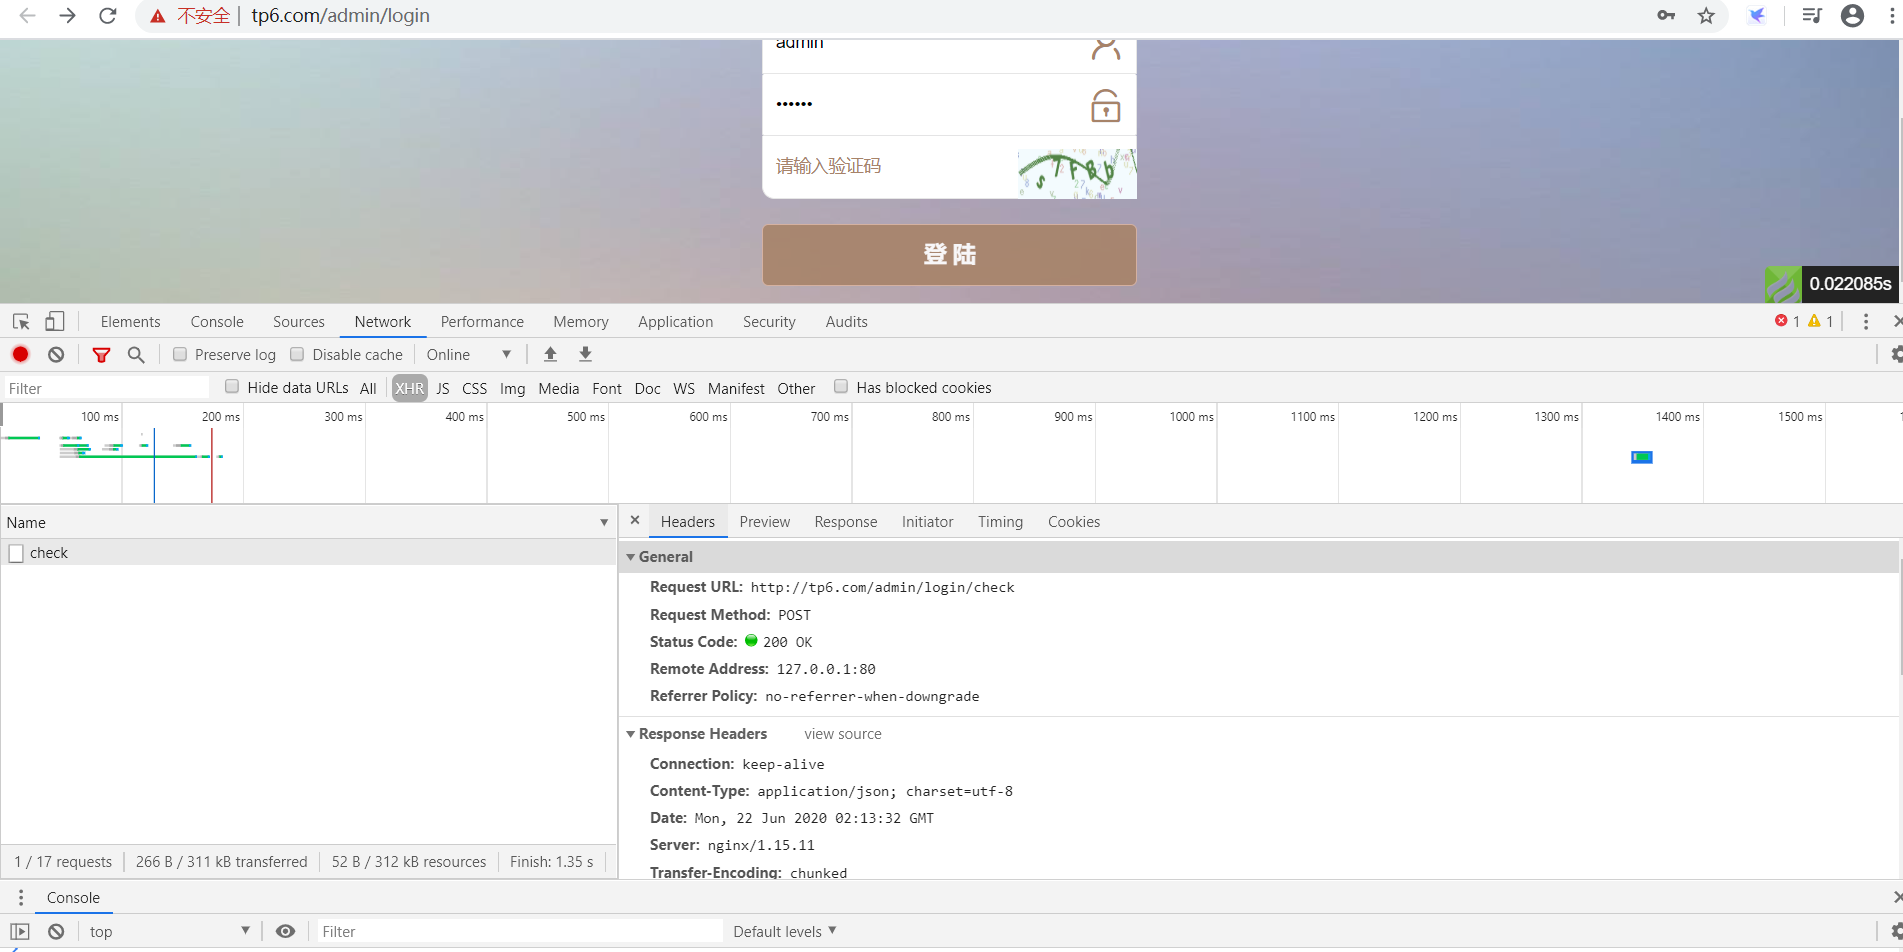Enable the Preserve log checkbox
1903x952 pixels.
pyautogui.click(x=180, y=354)
